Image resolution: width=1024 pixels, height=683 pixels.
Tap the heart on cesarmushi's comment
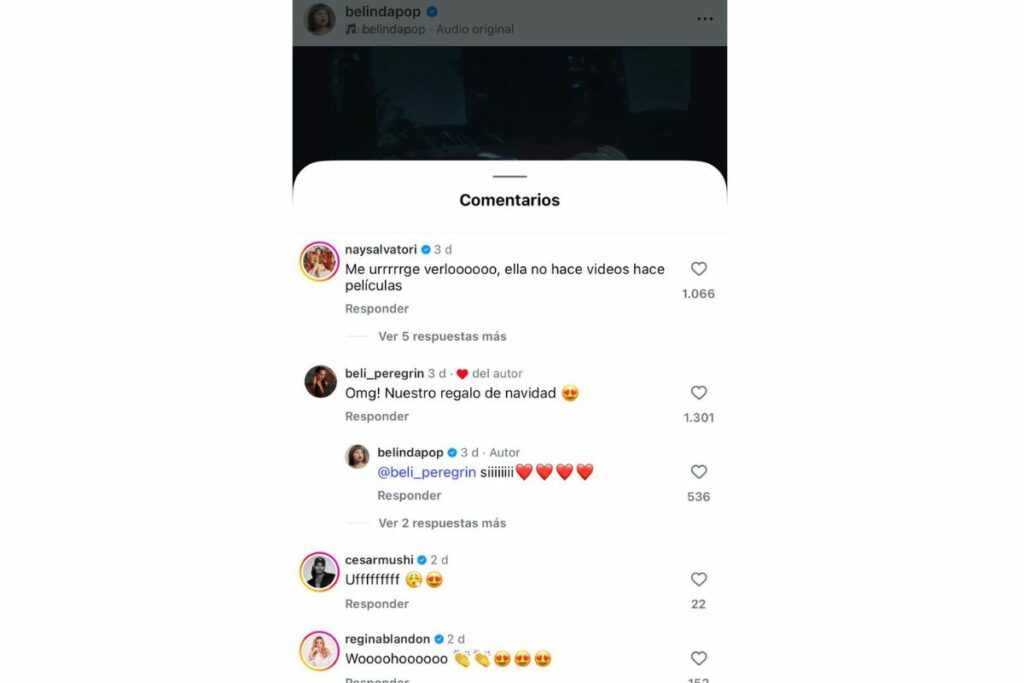tap(699, 579)
